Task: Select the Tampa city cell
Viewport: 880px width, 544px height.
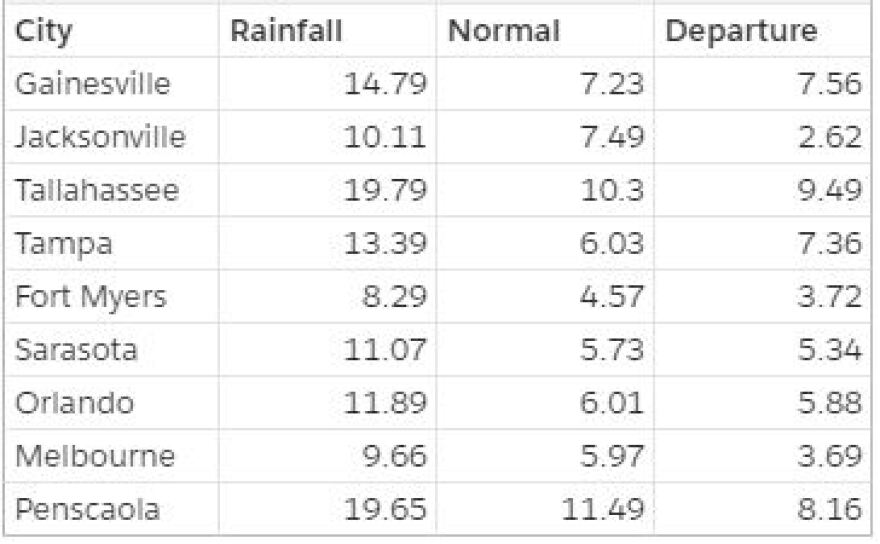Action: 112,243
